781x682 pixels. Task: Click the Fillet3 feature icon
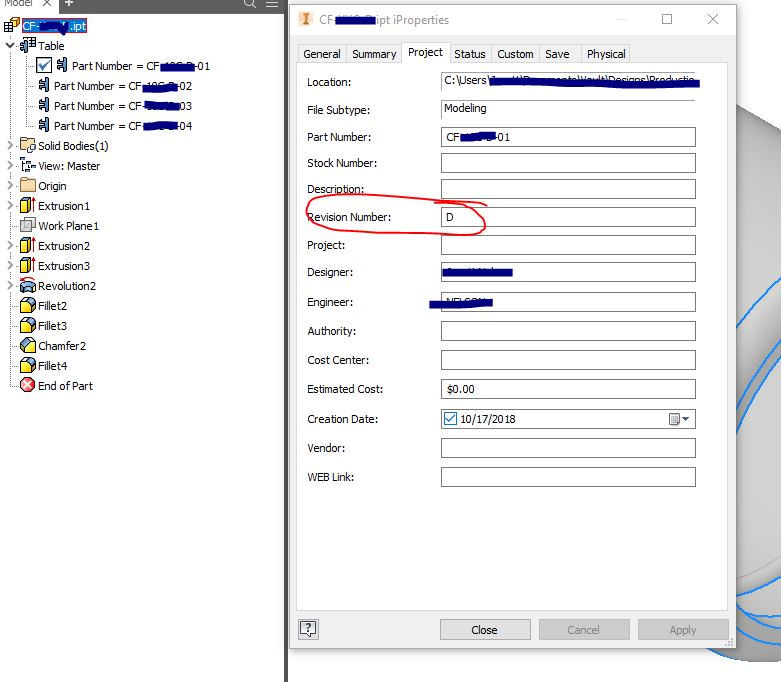pos(27,325)
